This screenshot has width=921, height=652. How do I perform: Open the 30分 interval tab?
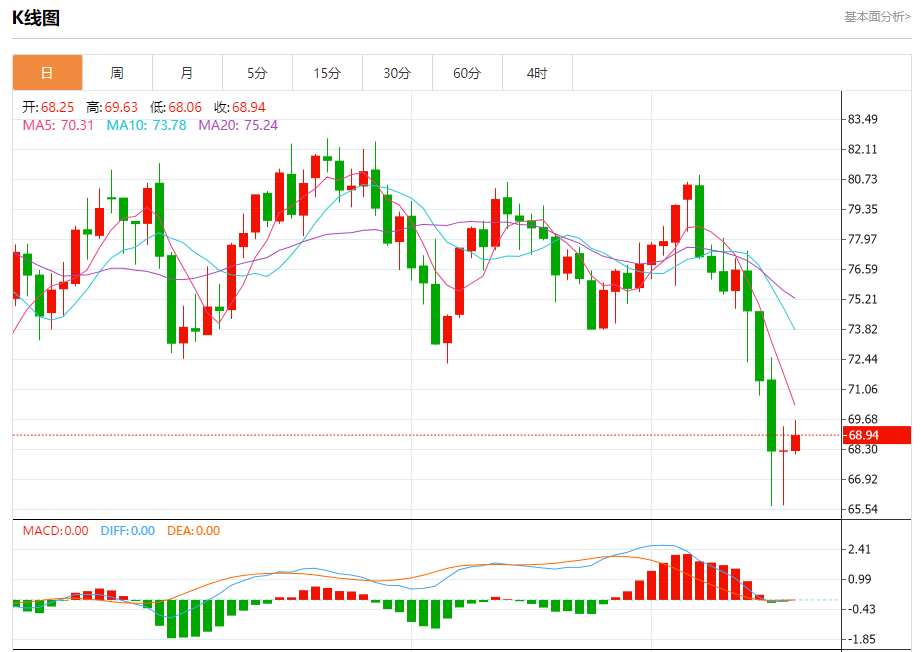point(397,73)
